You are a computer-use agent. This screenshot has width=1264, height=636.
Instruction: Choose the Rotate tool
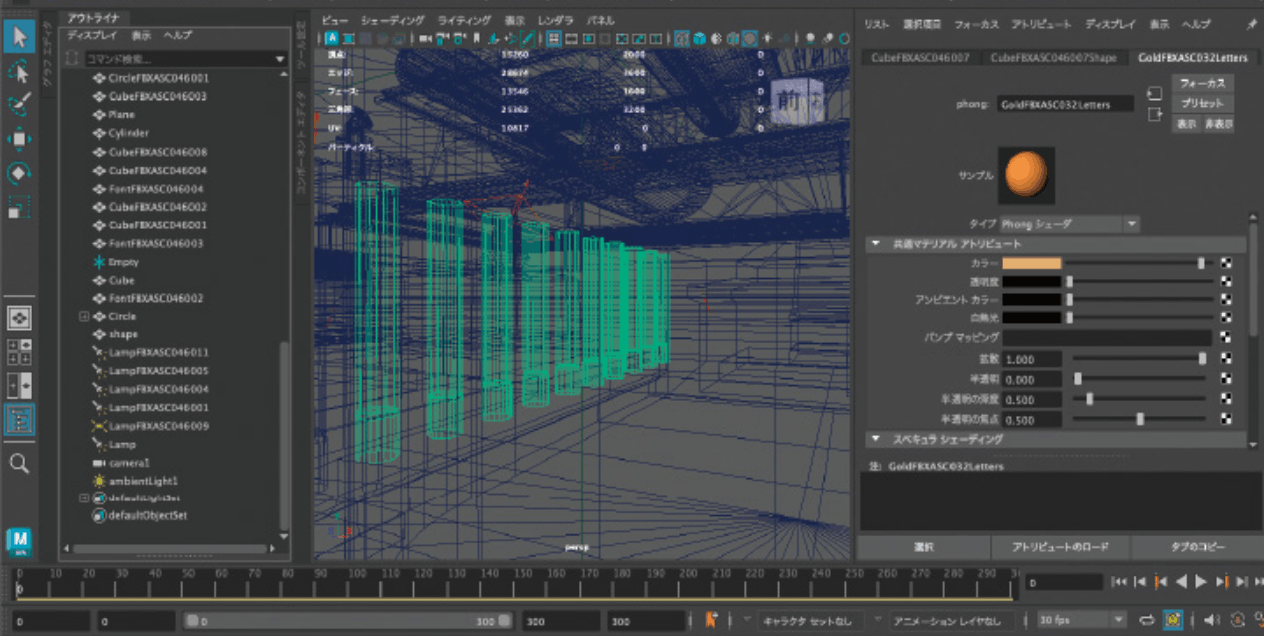[x=20, y=173]
